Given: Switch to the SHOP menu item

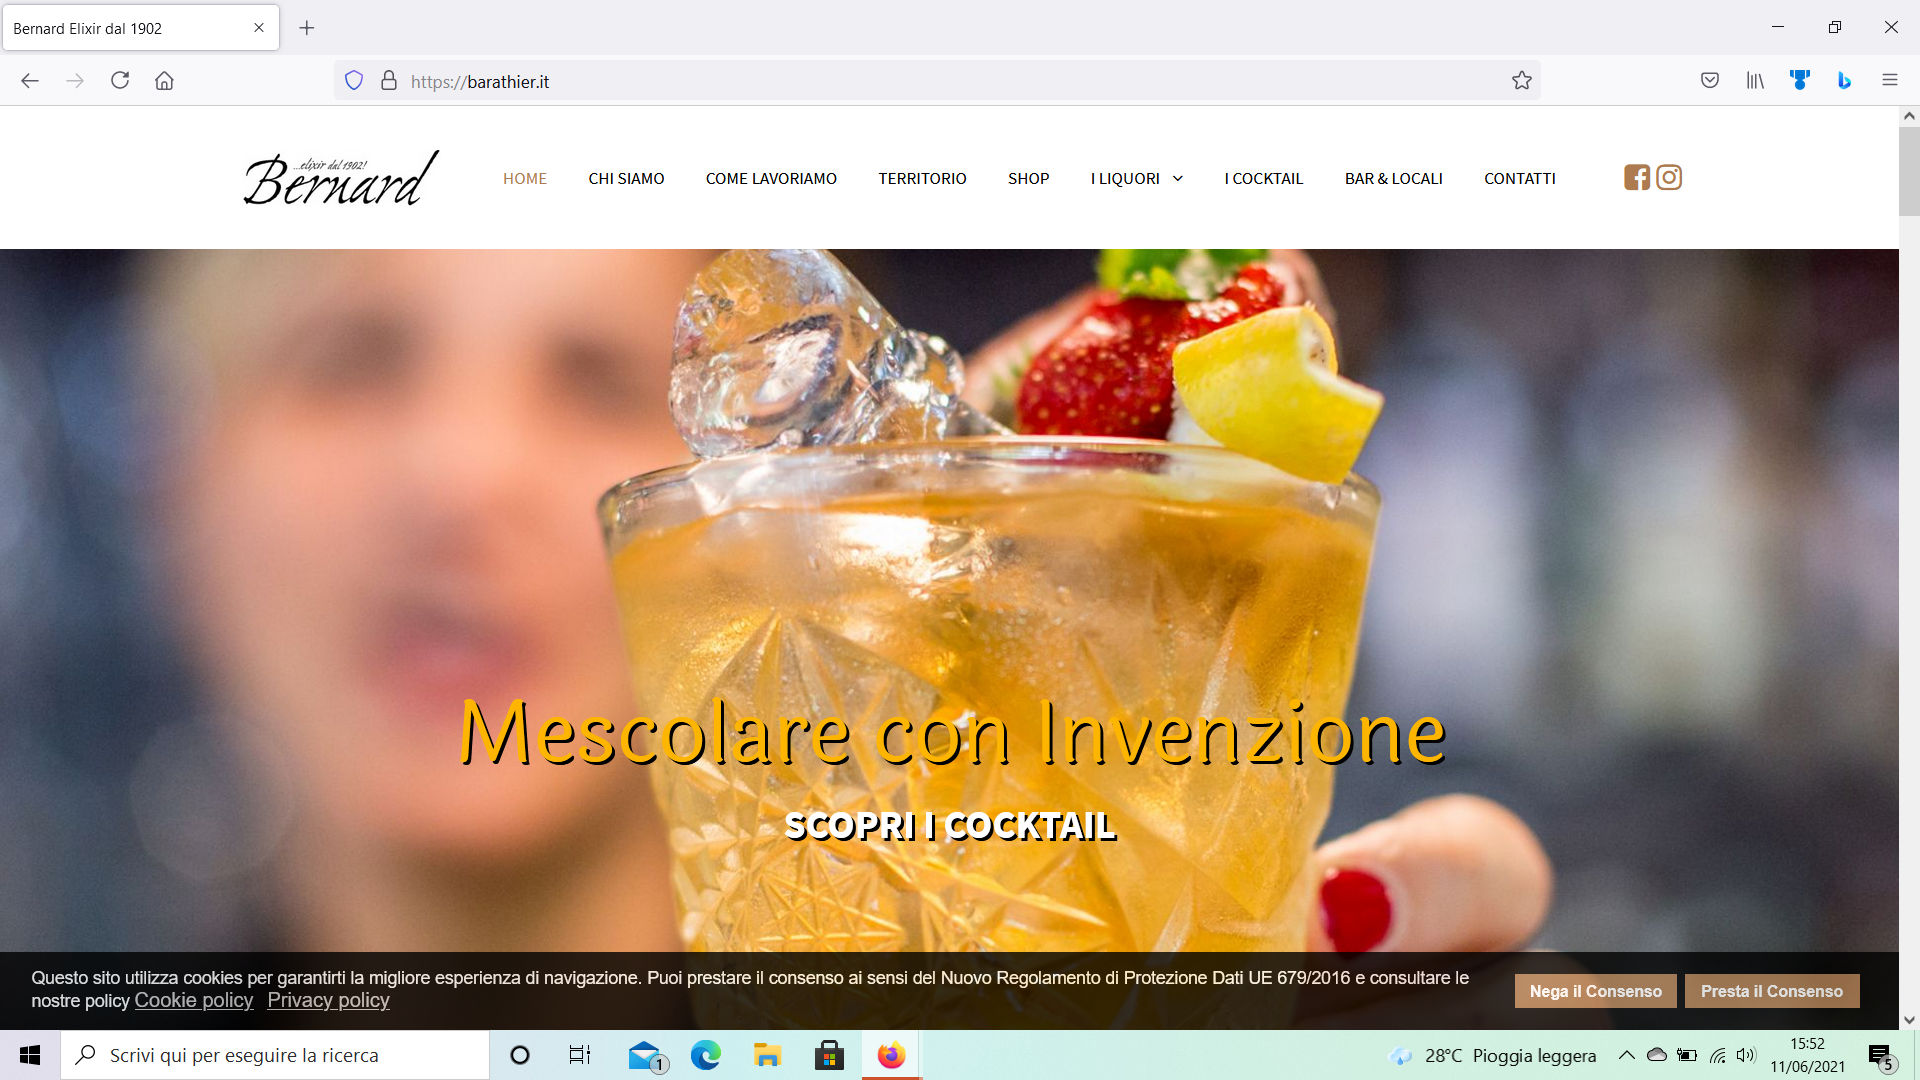Looking at the screenshot, I should [x=1028, y=178].
